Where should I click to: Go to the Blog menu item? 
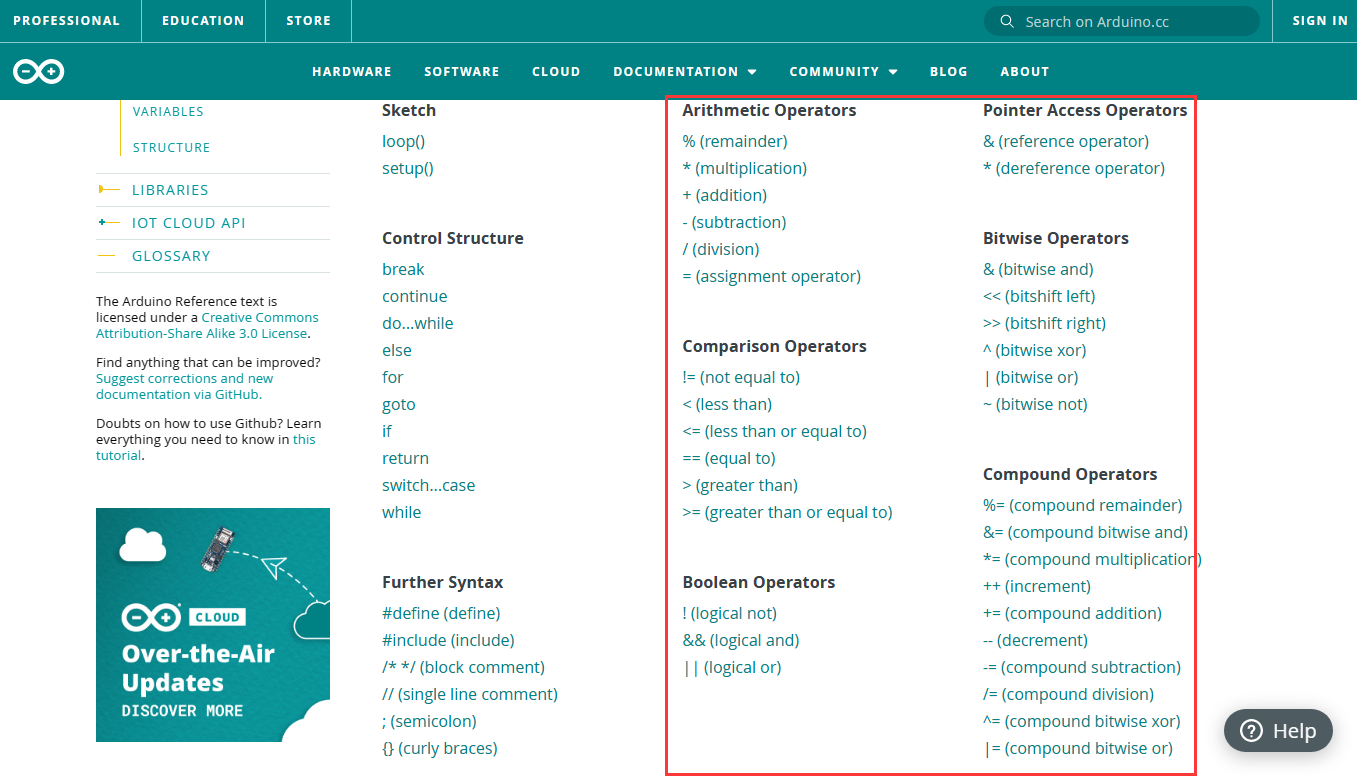point(949,71)
